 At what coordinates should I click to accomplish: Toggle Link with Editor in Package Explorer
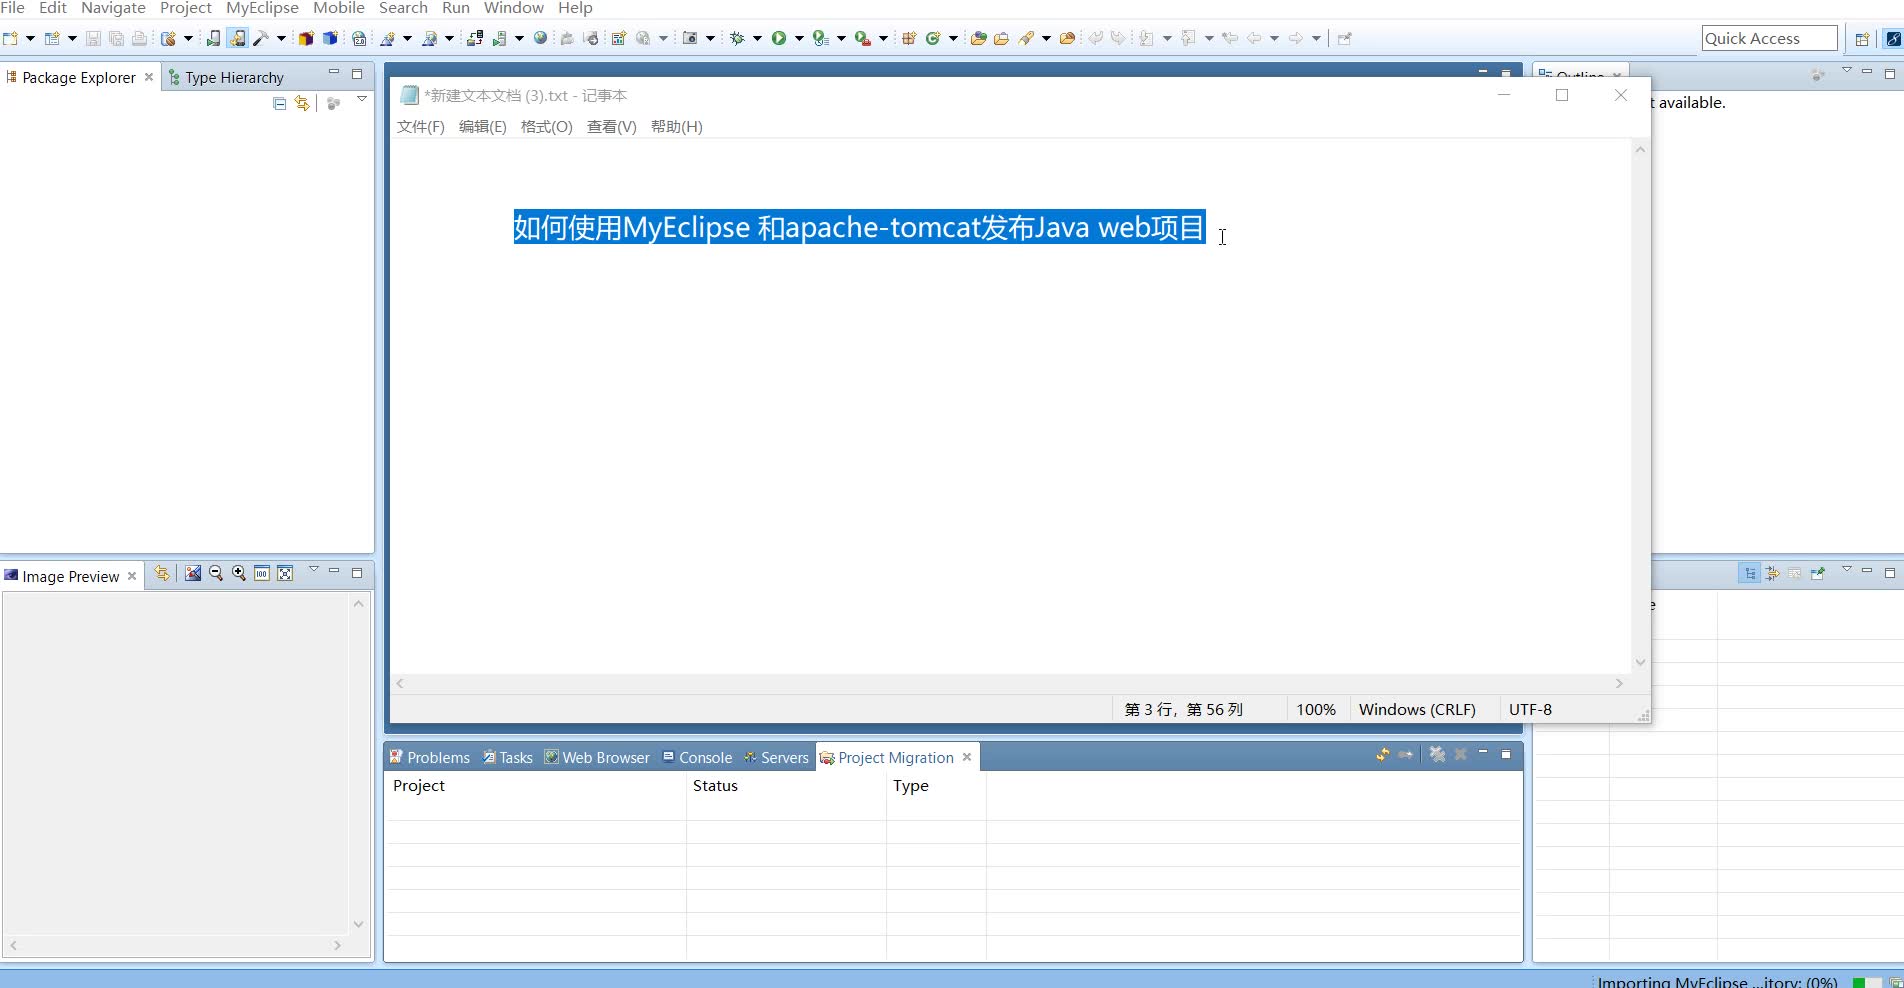[302, 102]
